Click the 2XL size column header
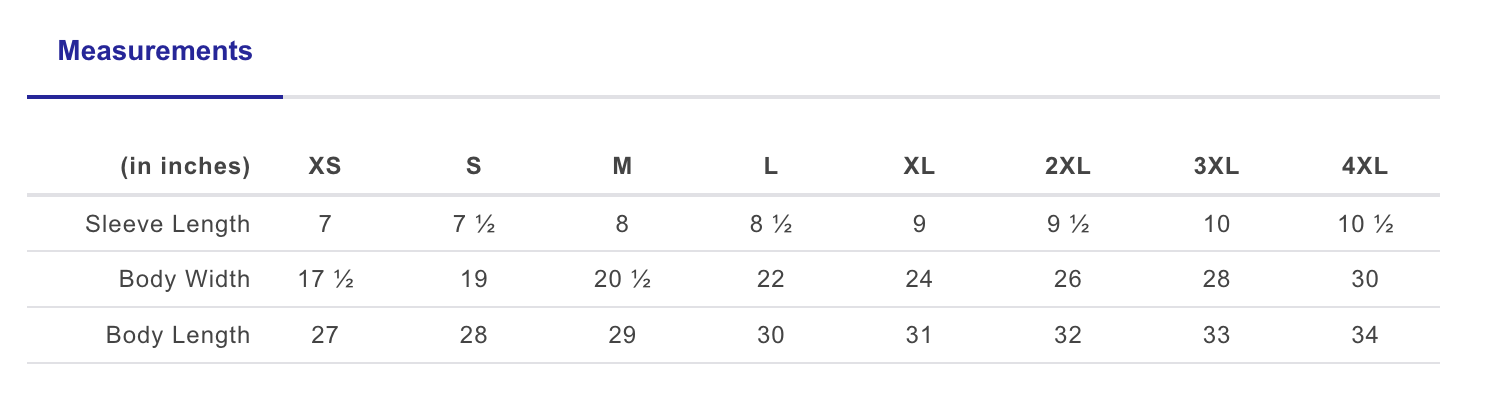 (1067, 167)
